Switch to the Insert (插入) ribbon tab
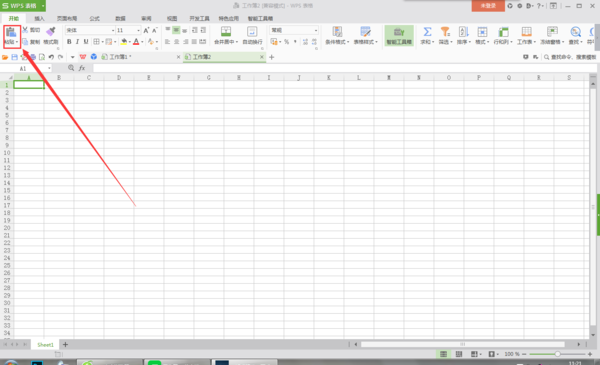Screen dimensions: 600x365 39,18
